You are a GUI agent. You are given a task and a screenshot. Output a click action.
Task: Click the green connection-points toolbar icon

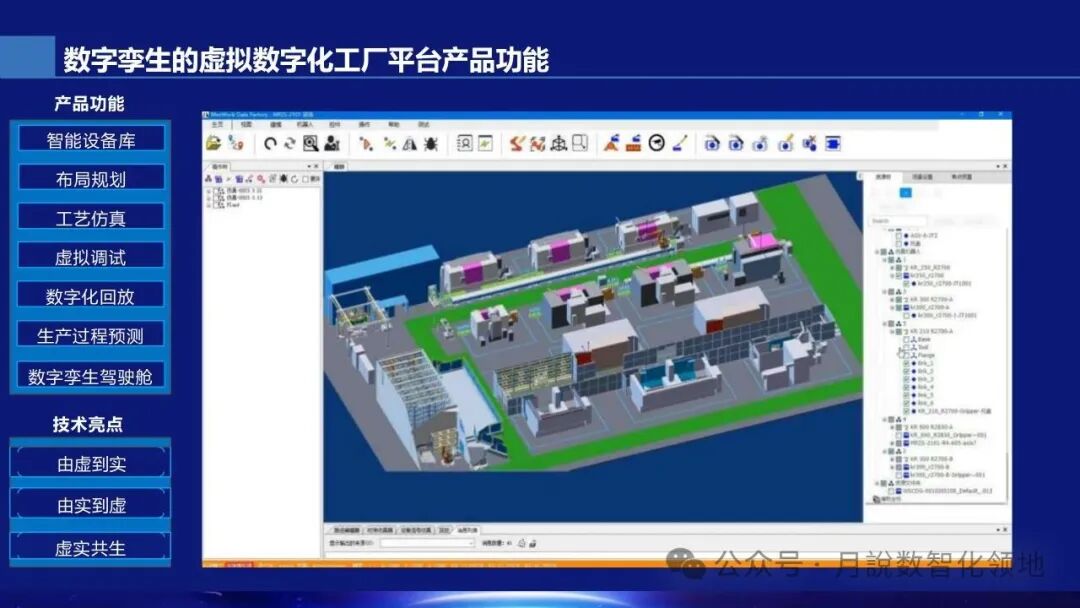pyautogui.click(x=389, y=143)
